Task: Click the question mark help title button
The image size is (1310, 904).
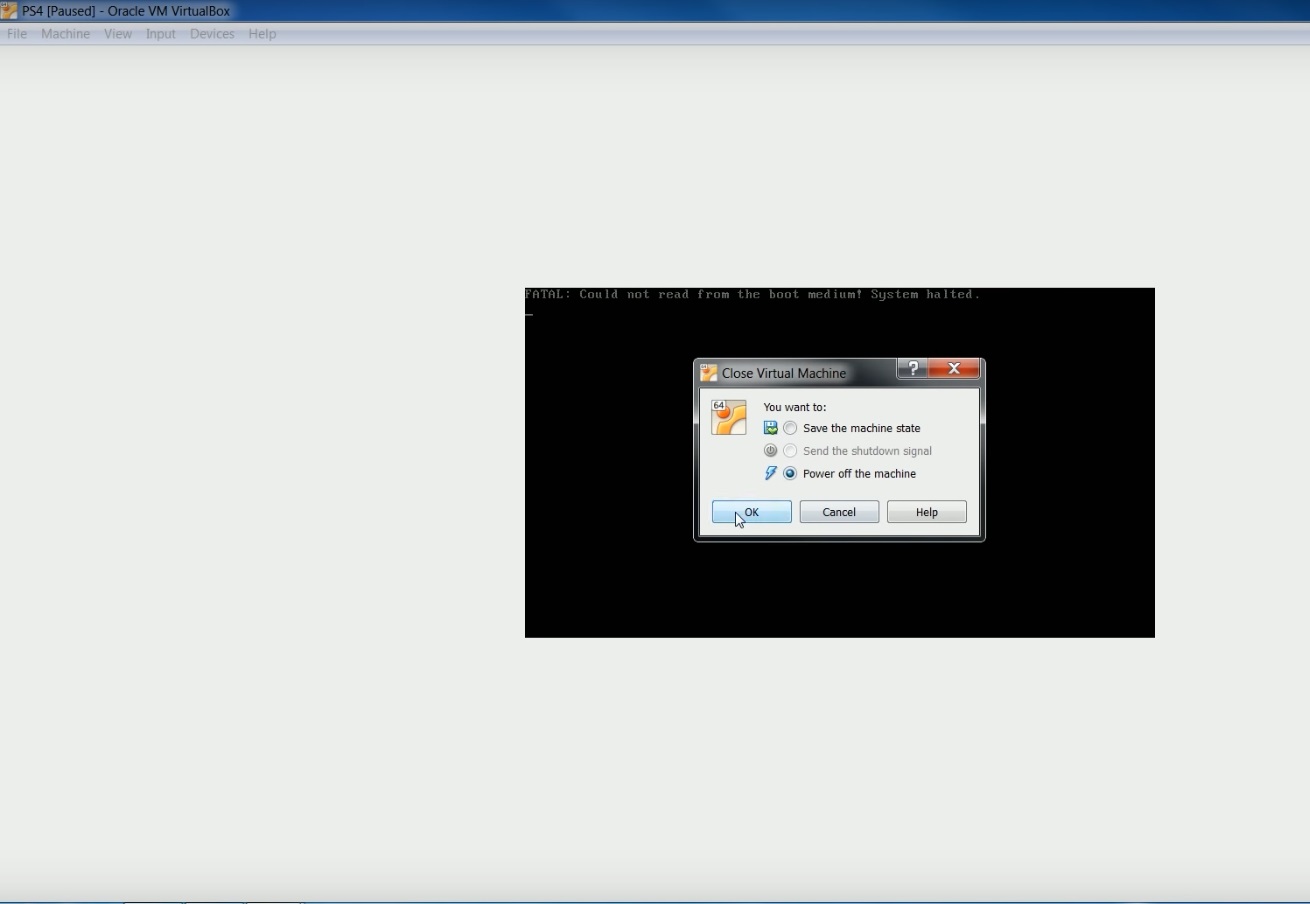Action: tap(912, 368)
